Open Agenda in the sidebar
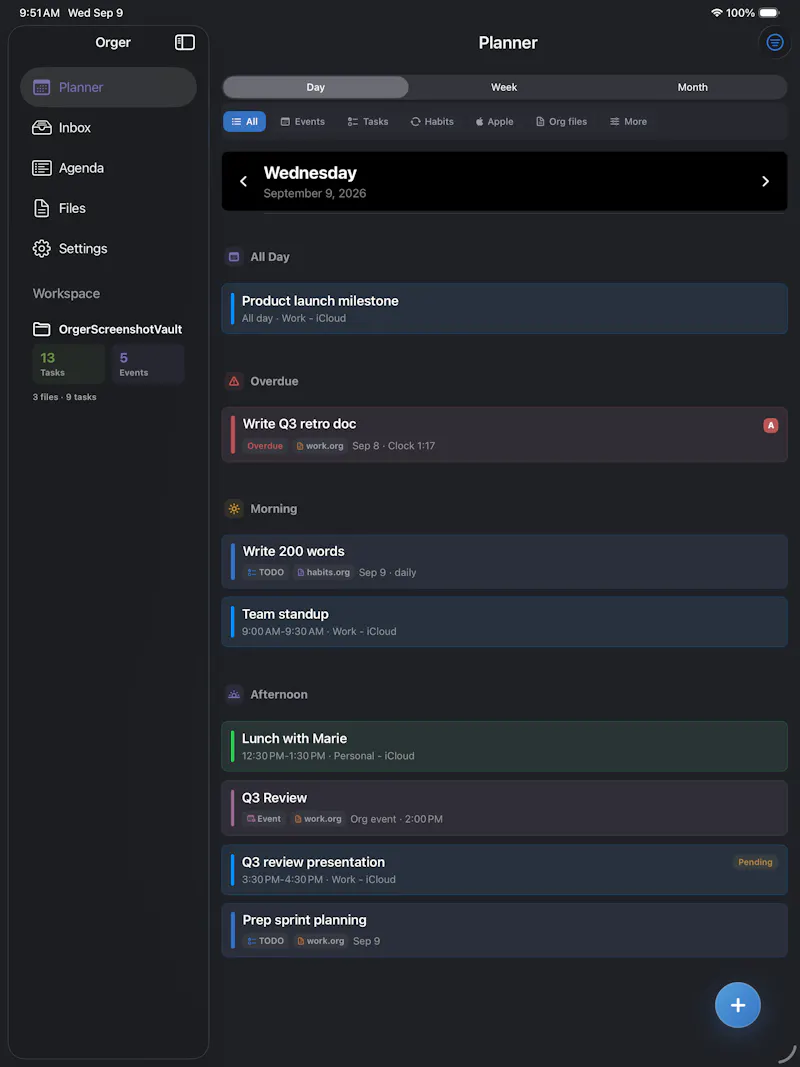The height and width of the screenshot is (1067, 800). [108, 167]
